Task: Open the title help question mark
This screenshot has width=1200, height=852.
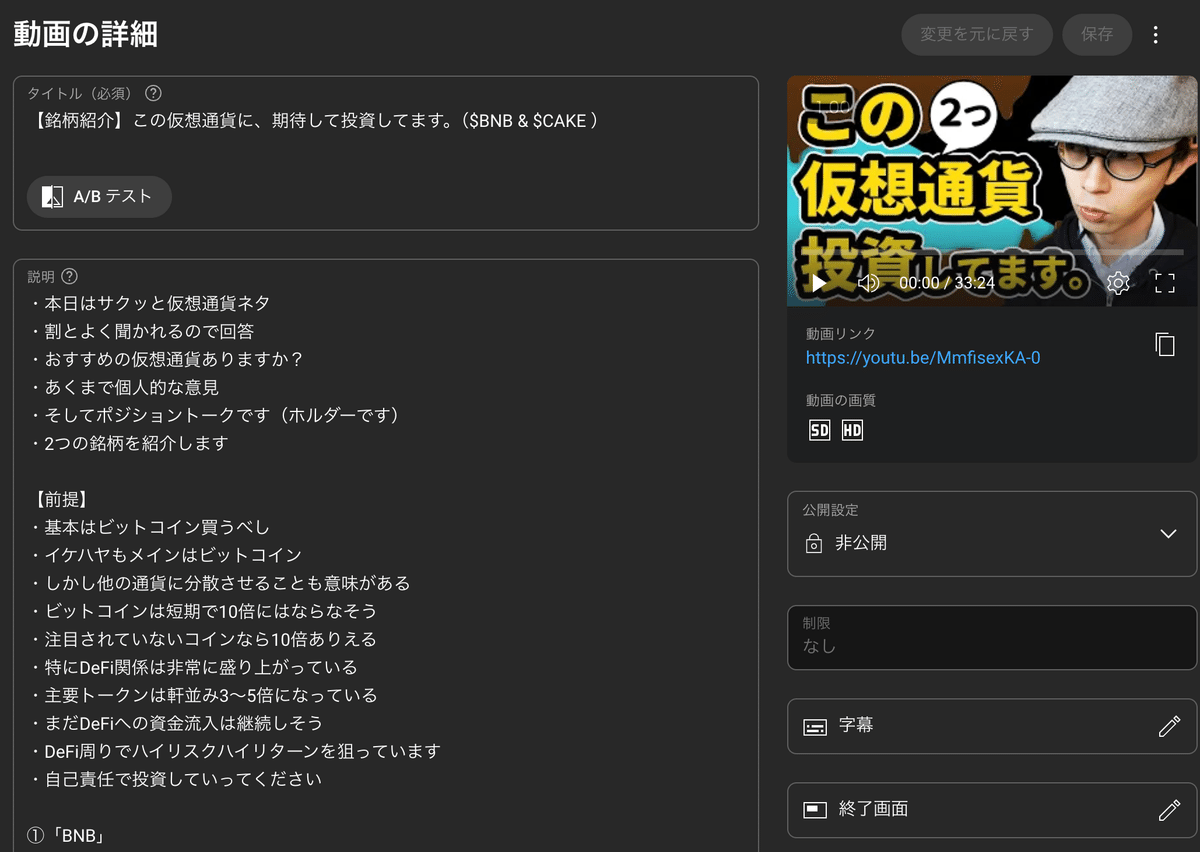Action: (152, 92)
